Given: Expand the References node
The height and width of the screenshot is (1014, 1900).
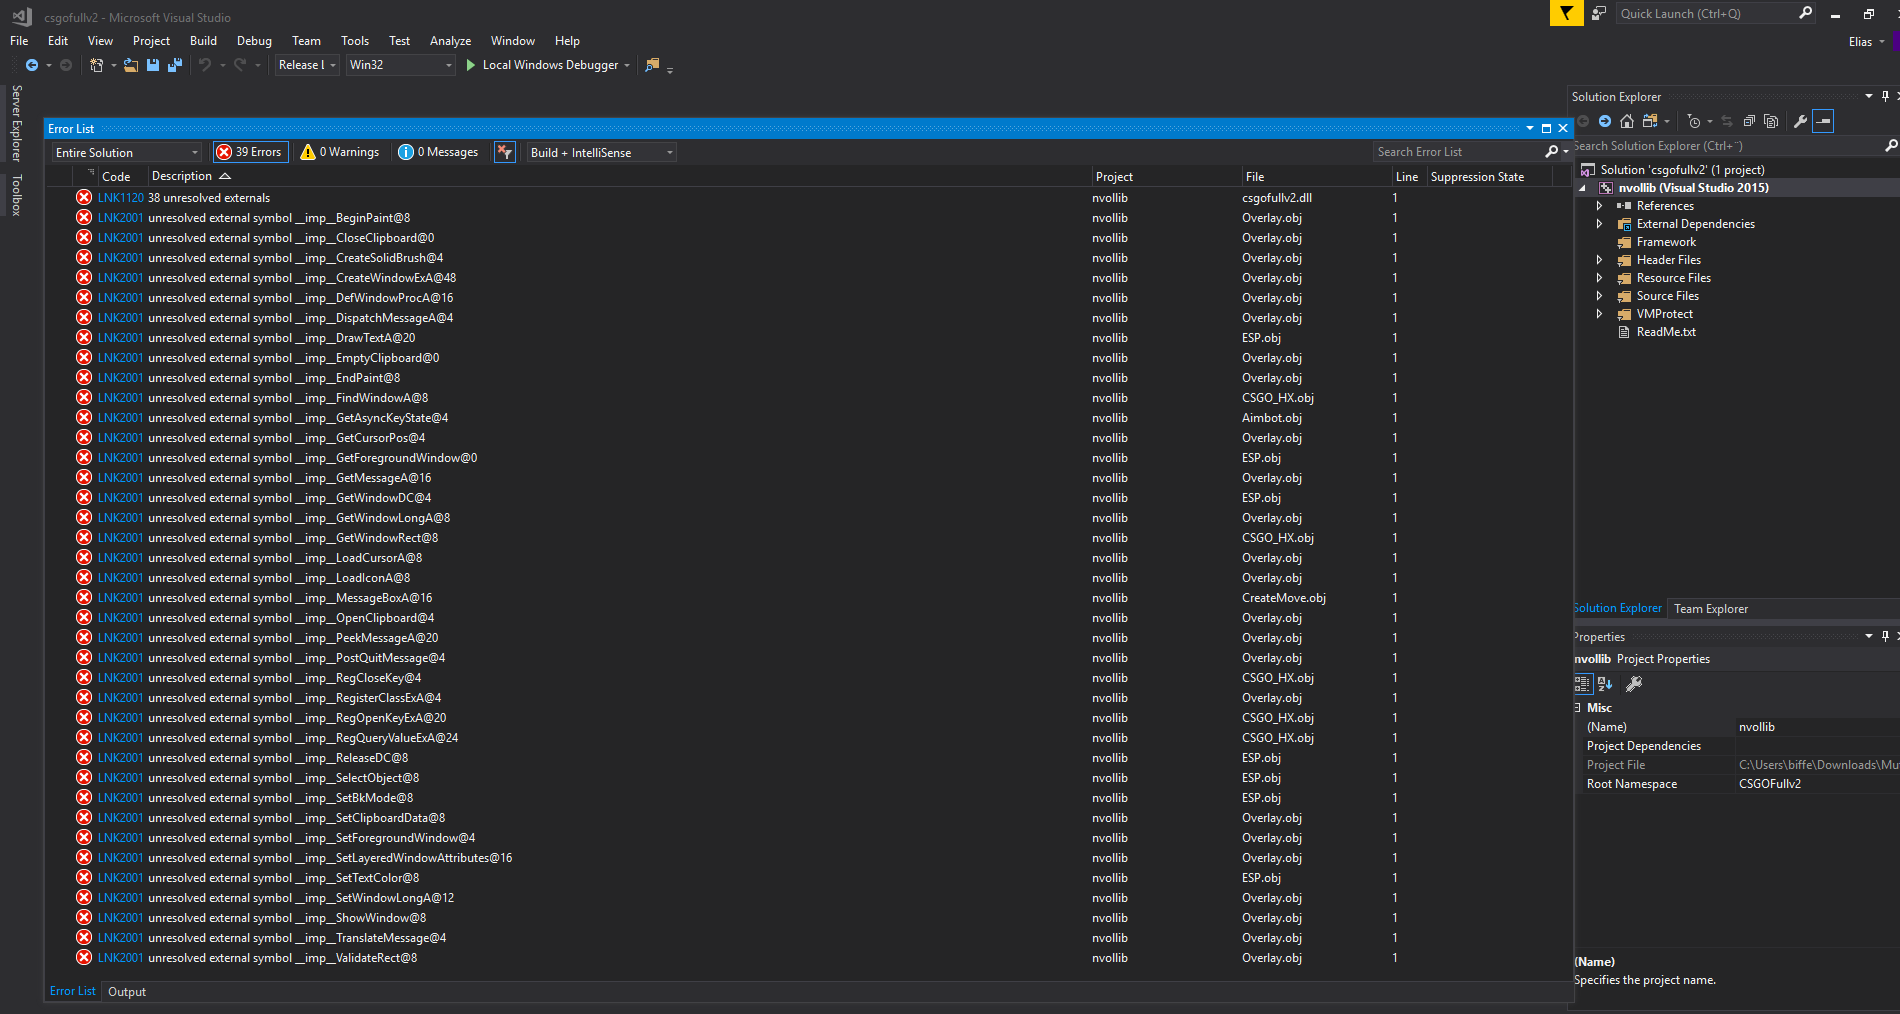Looking at the screenshot, I should coord(1599,206).
